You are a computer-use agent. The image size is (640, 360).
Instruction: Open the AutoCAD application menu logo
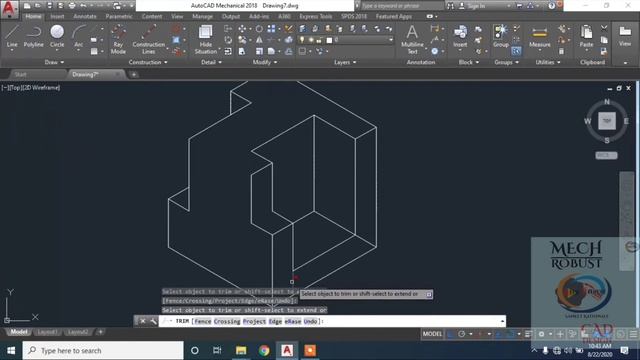9,8
